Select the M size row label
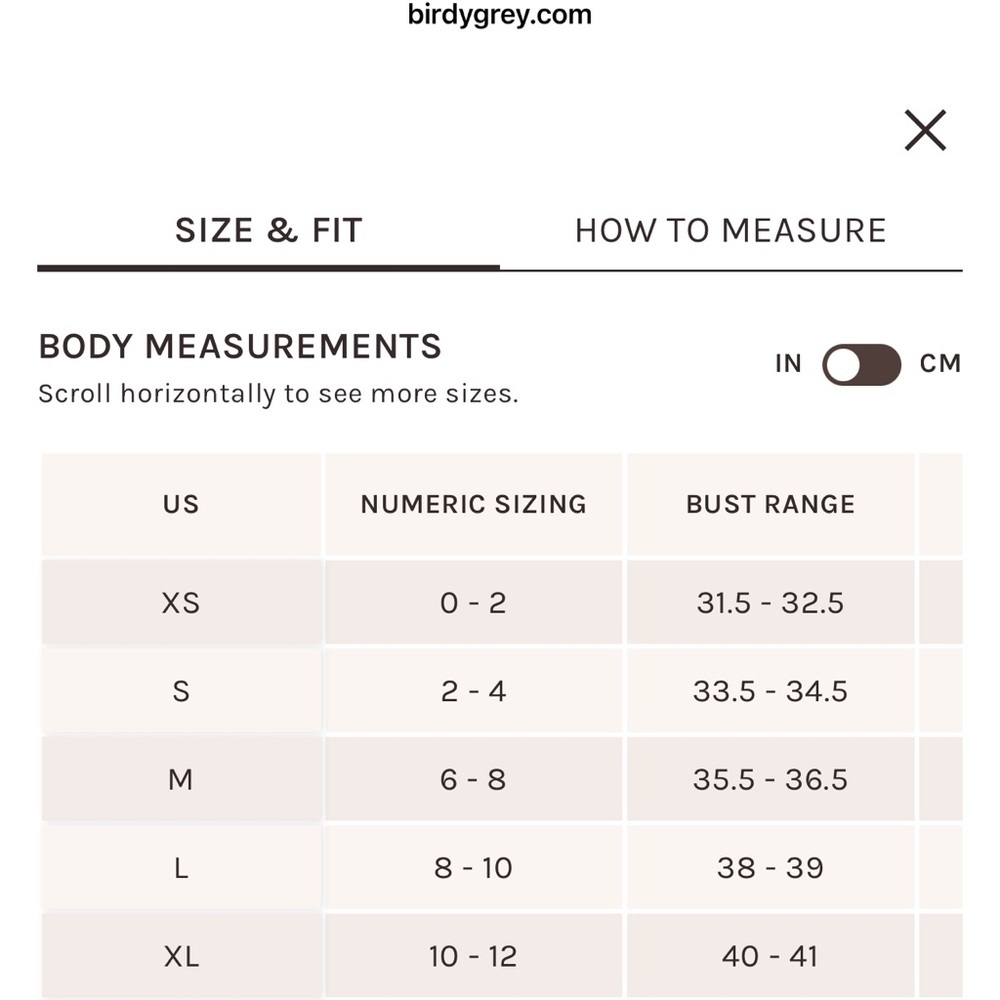Screen dimensions: 1000x1000 (181, 779)
